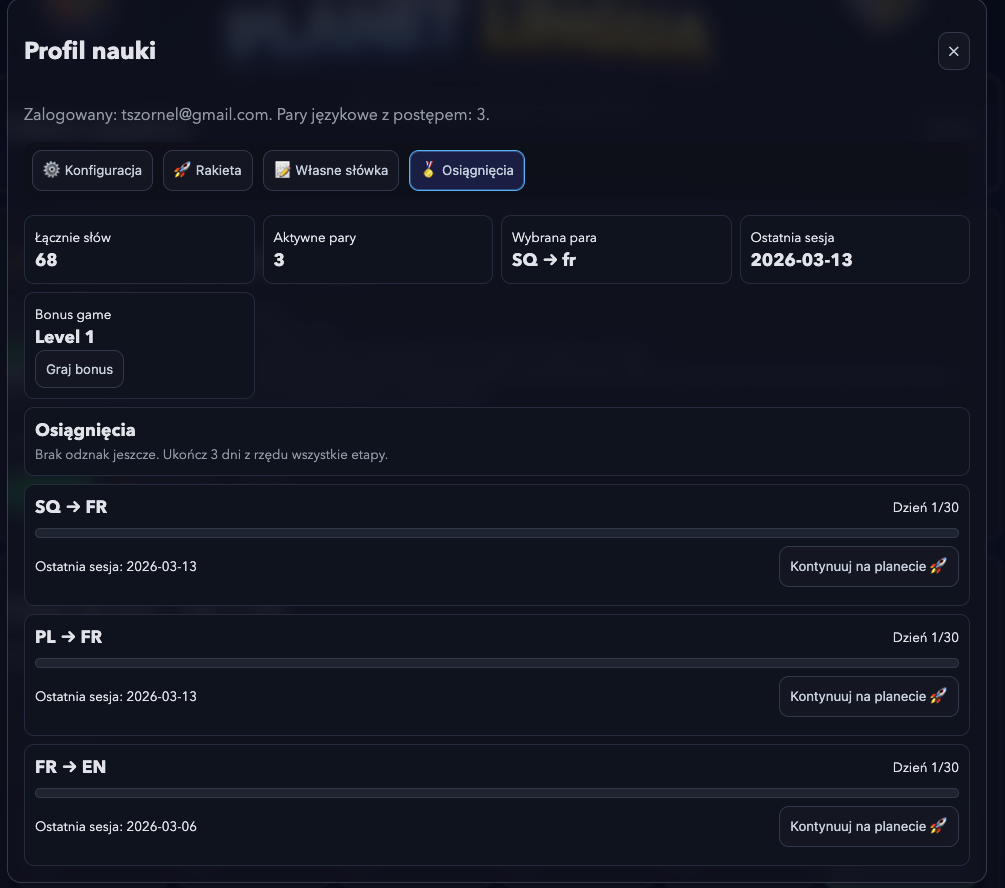Switch to the Rakieta tab
1005x888 pixels.
point(208,171)
